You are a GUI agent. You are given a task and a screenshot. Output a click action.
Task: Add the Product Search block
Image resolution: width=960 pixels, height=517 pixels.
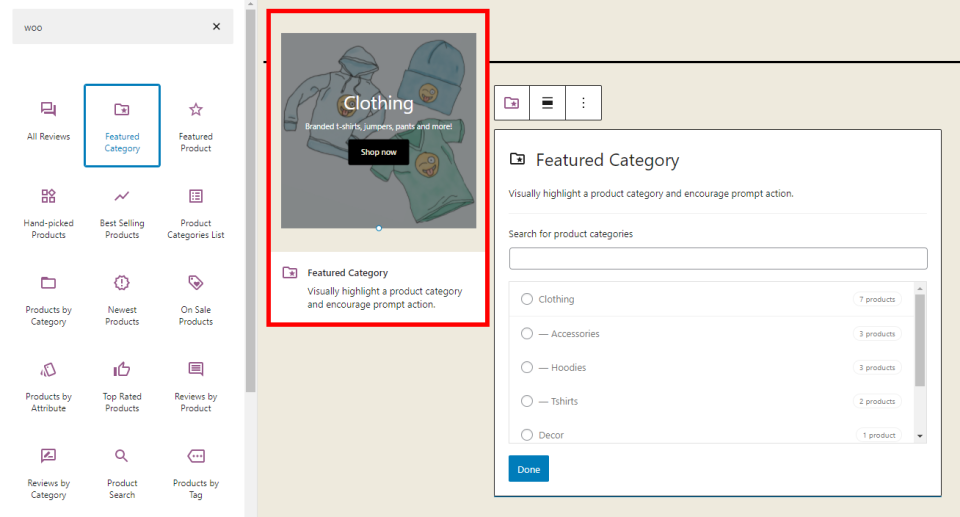122,468
